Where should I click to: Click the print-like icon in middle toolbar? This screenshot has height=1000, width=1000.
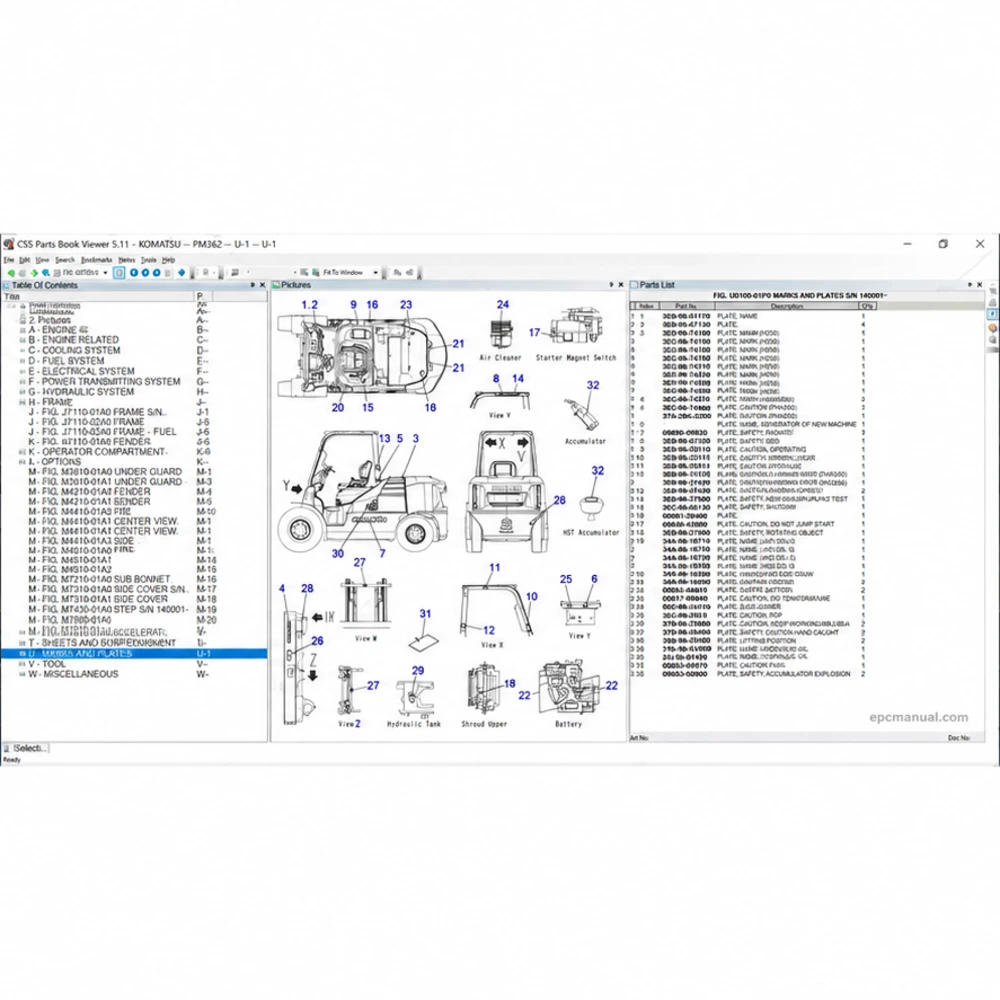[x=235, y=273]
